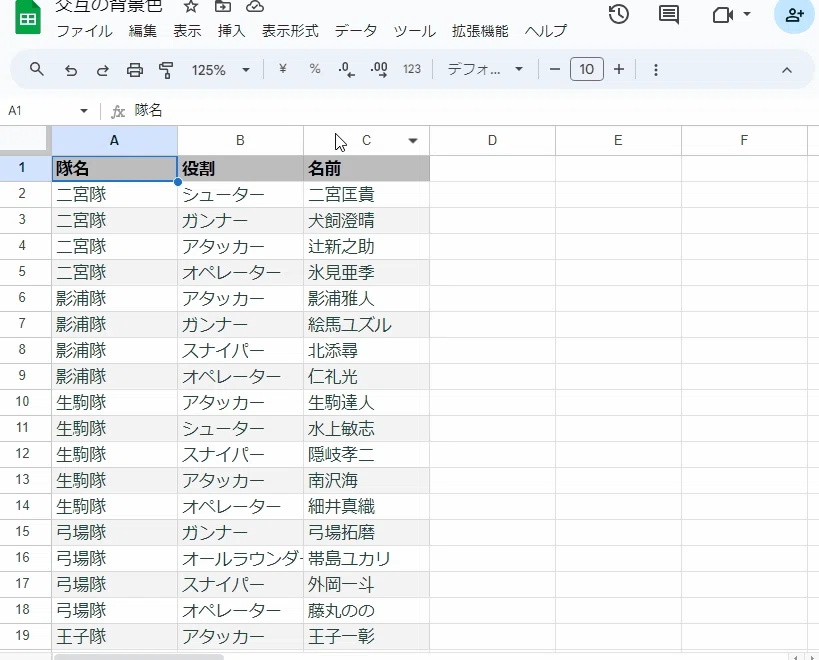Open column C header dropdown arrow
Image resolution: width=819 pixels, height=660 pixels.
(413, 140)
